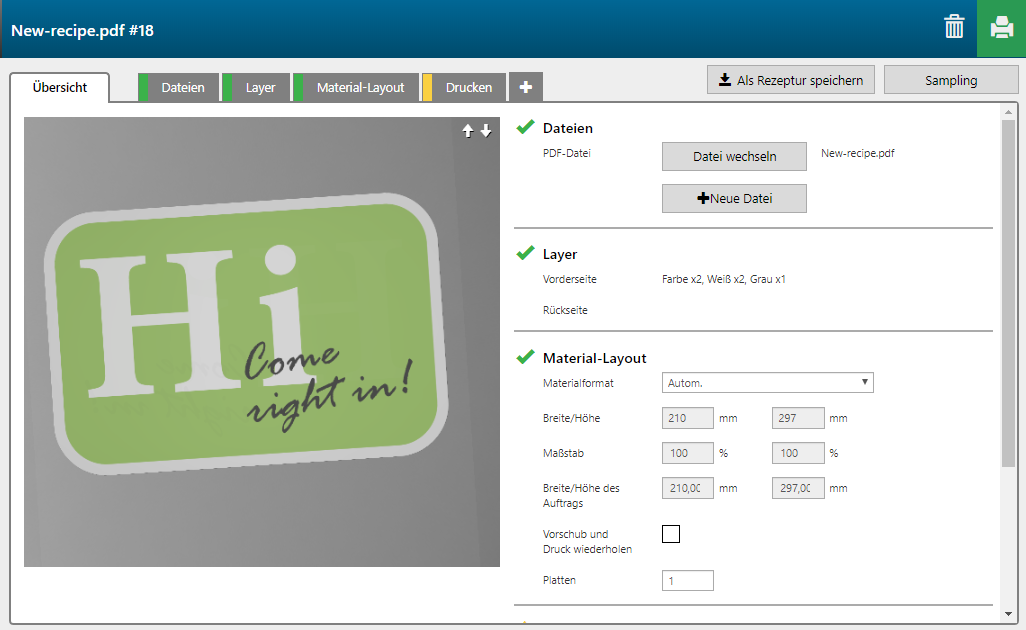1026x630 pixels.
Task: Click the green checkmark beside Layer heading
Action: (x=525, y=253)
